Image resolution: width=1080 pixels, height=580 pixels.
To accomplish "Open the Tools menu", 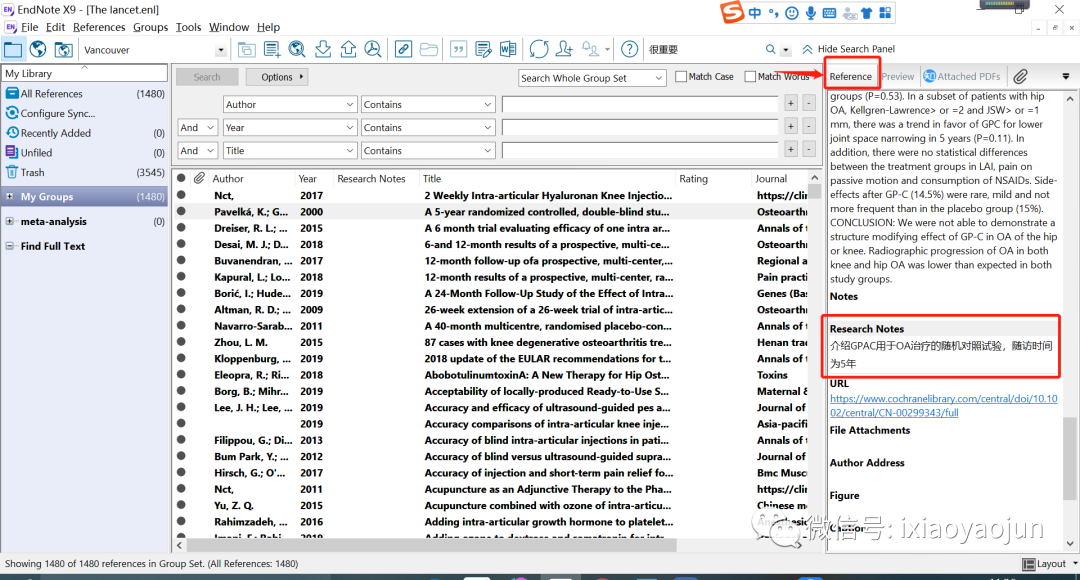I will 188,27.
